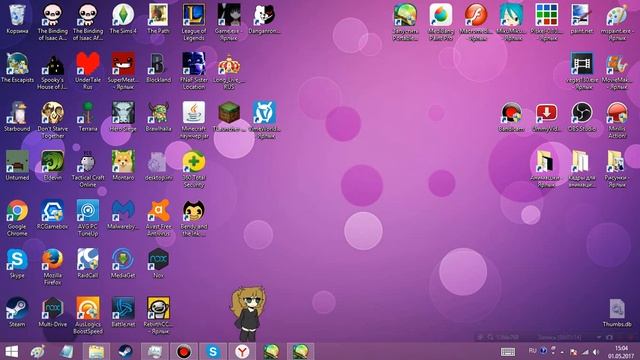Open Danganronpa desktop shortcut
This screenshot has width=640, height=360.
[264, 19]
